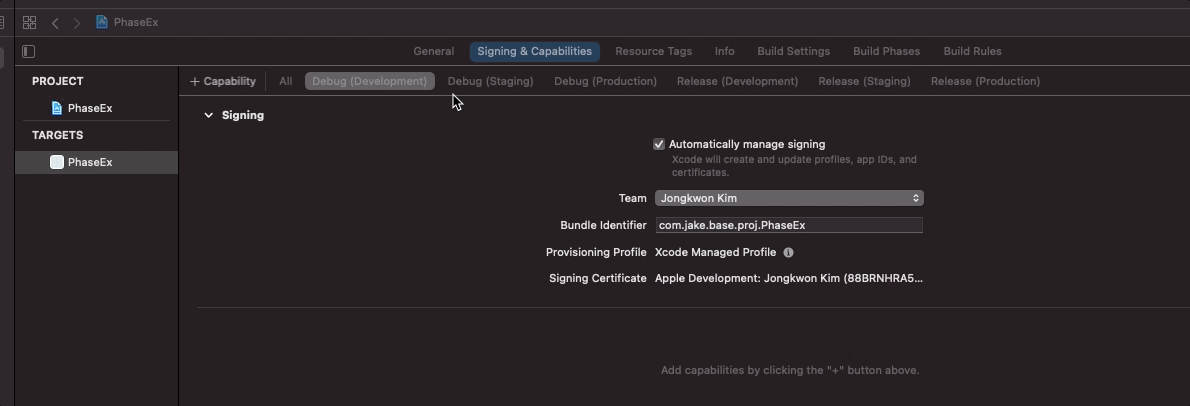Switch to the General tab
Image resolution: width=1190 pixels, height=406 pixels.
(433, 52)
